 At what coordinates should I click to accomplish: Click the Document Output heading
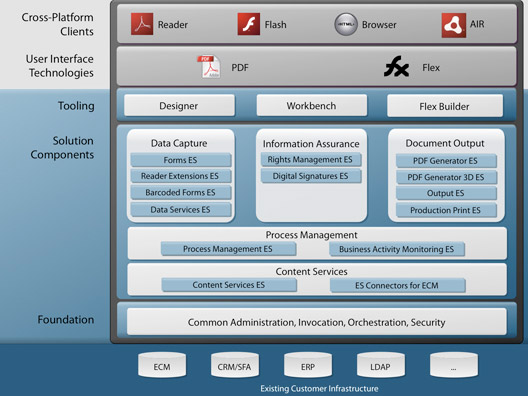445,143
